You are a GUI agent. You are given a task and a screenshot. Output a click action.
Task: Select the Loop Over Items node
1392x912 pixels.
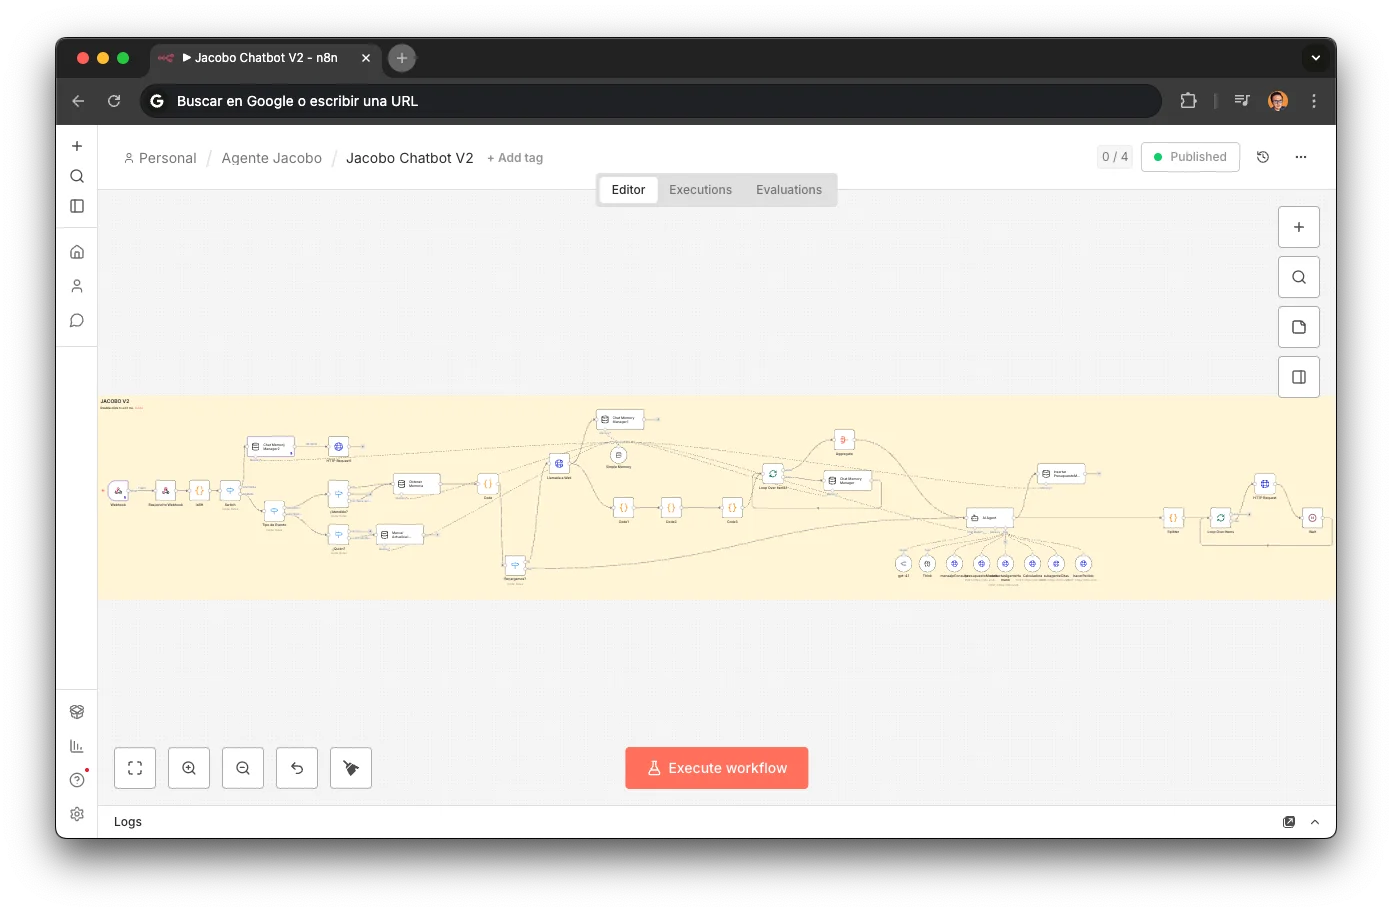[1220, 517]
